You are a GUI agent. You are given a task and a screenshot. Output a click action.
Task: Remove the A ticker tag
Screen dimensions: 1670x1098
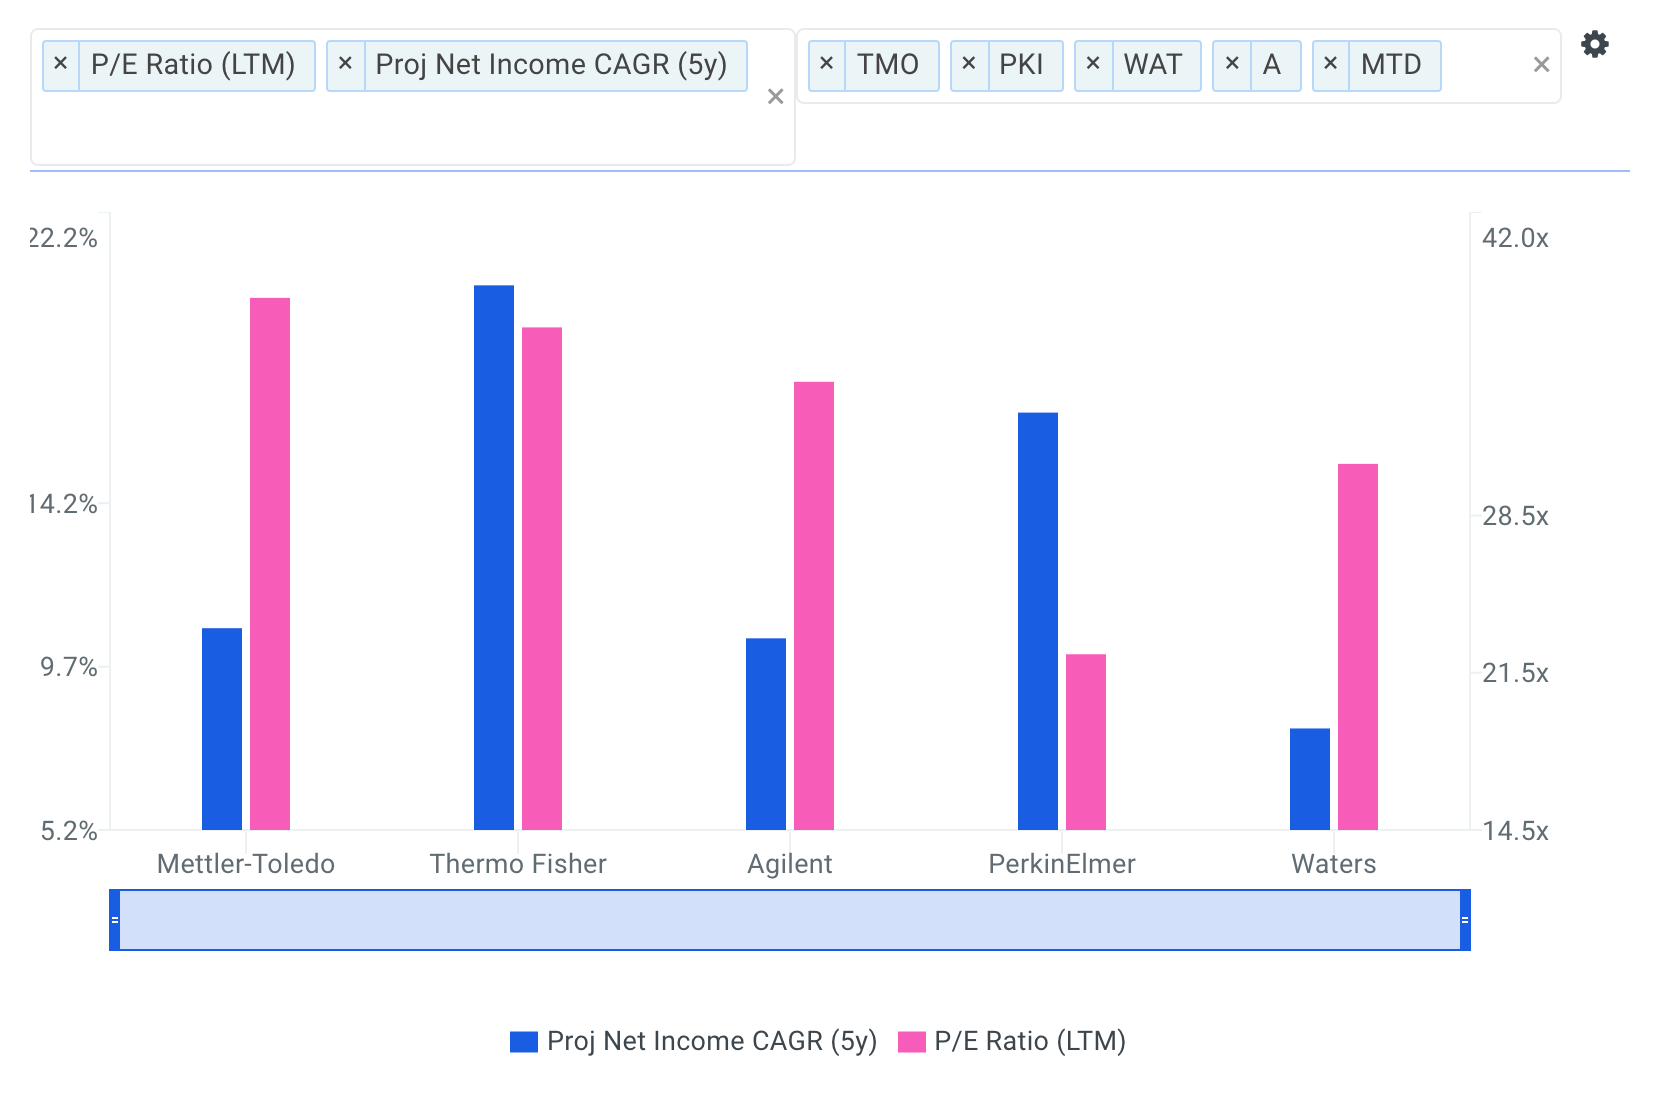tap(1232, 65)
